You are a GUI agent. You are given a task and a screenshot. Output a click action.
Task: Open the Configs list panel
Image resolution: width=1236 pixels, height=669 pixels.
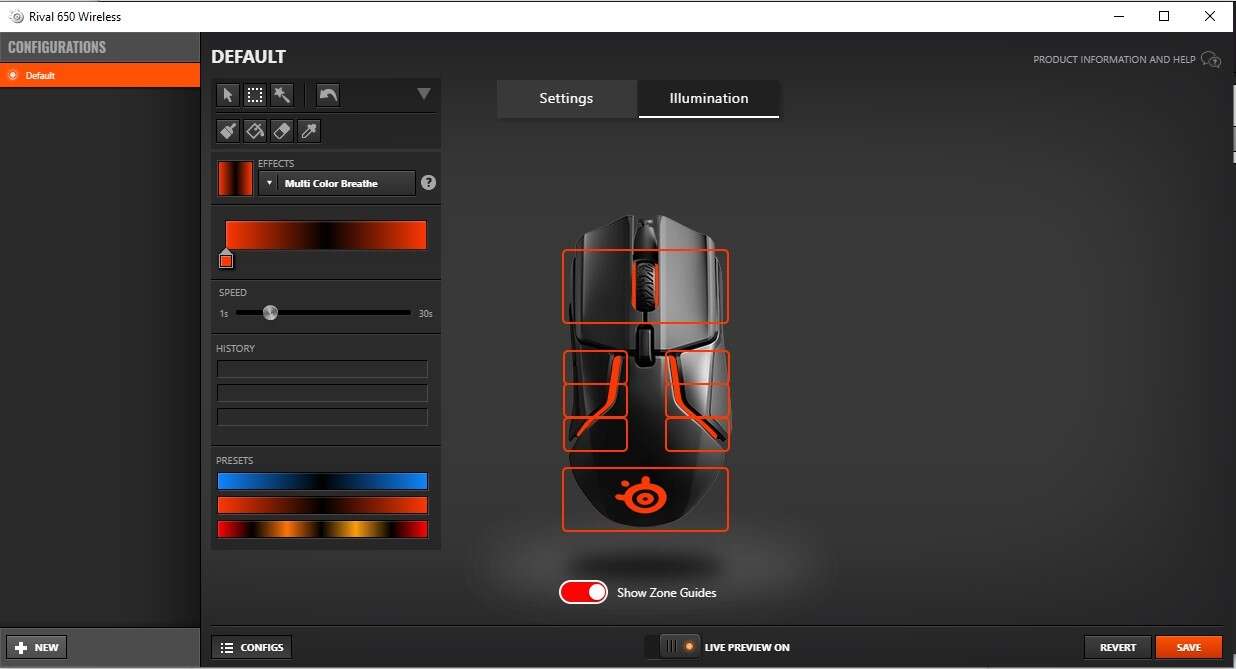(252, 647)
